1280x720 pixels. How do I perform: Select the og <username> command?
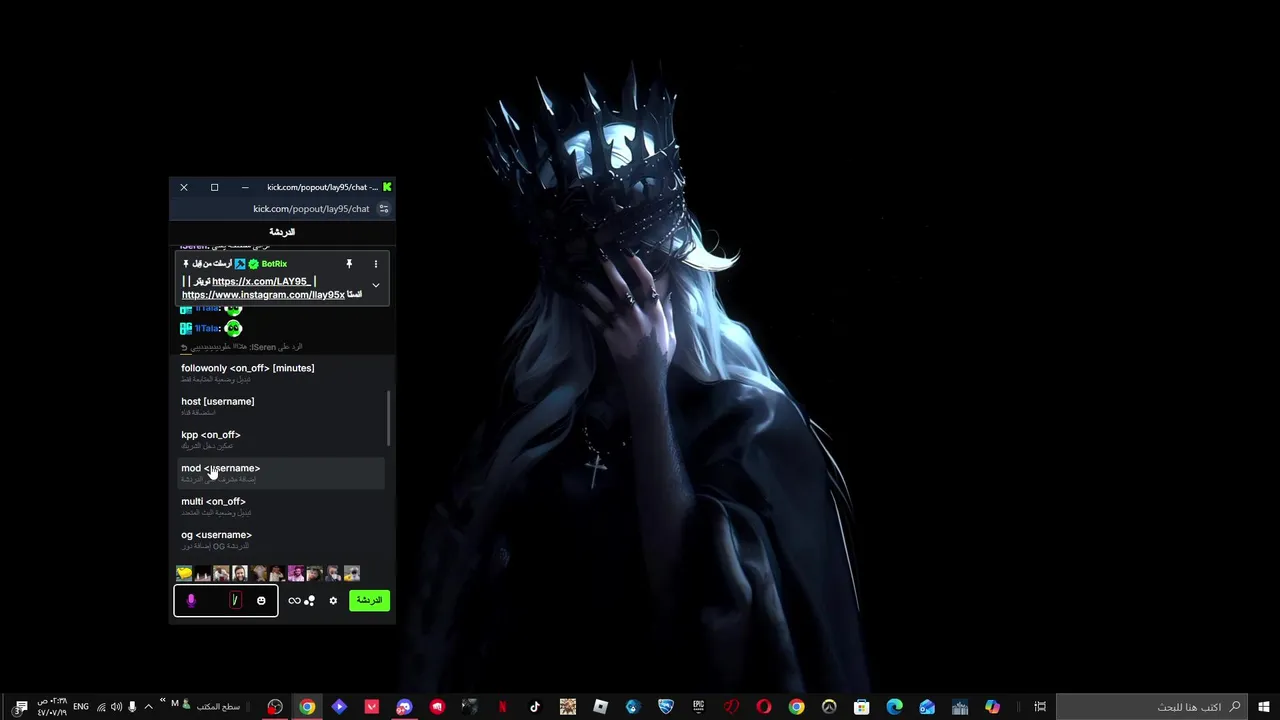[280, 540]
